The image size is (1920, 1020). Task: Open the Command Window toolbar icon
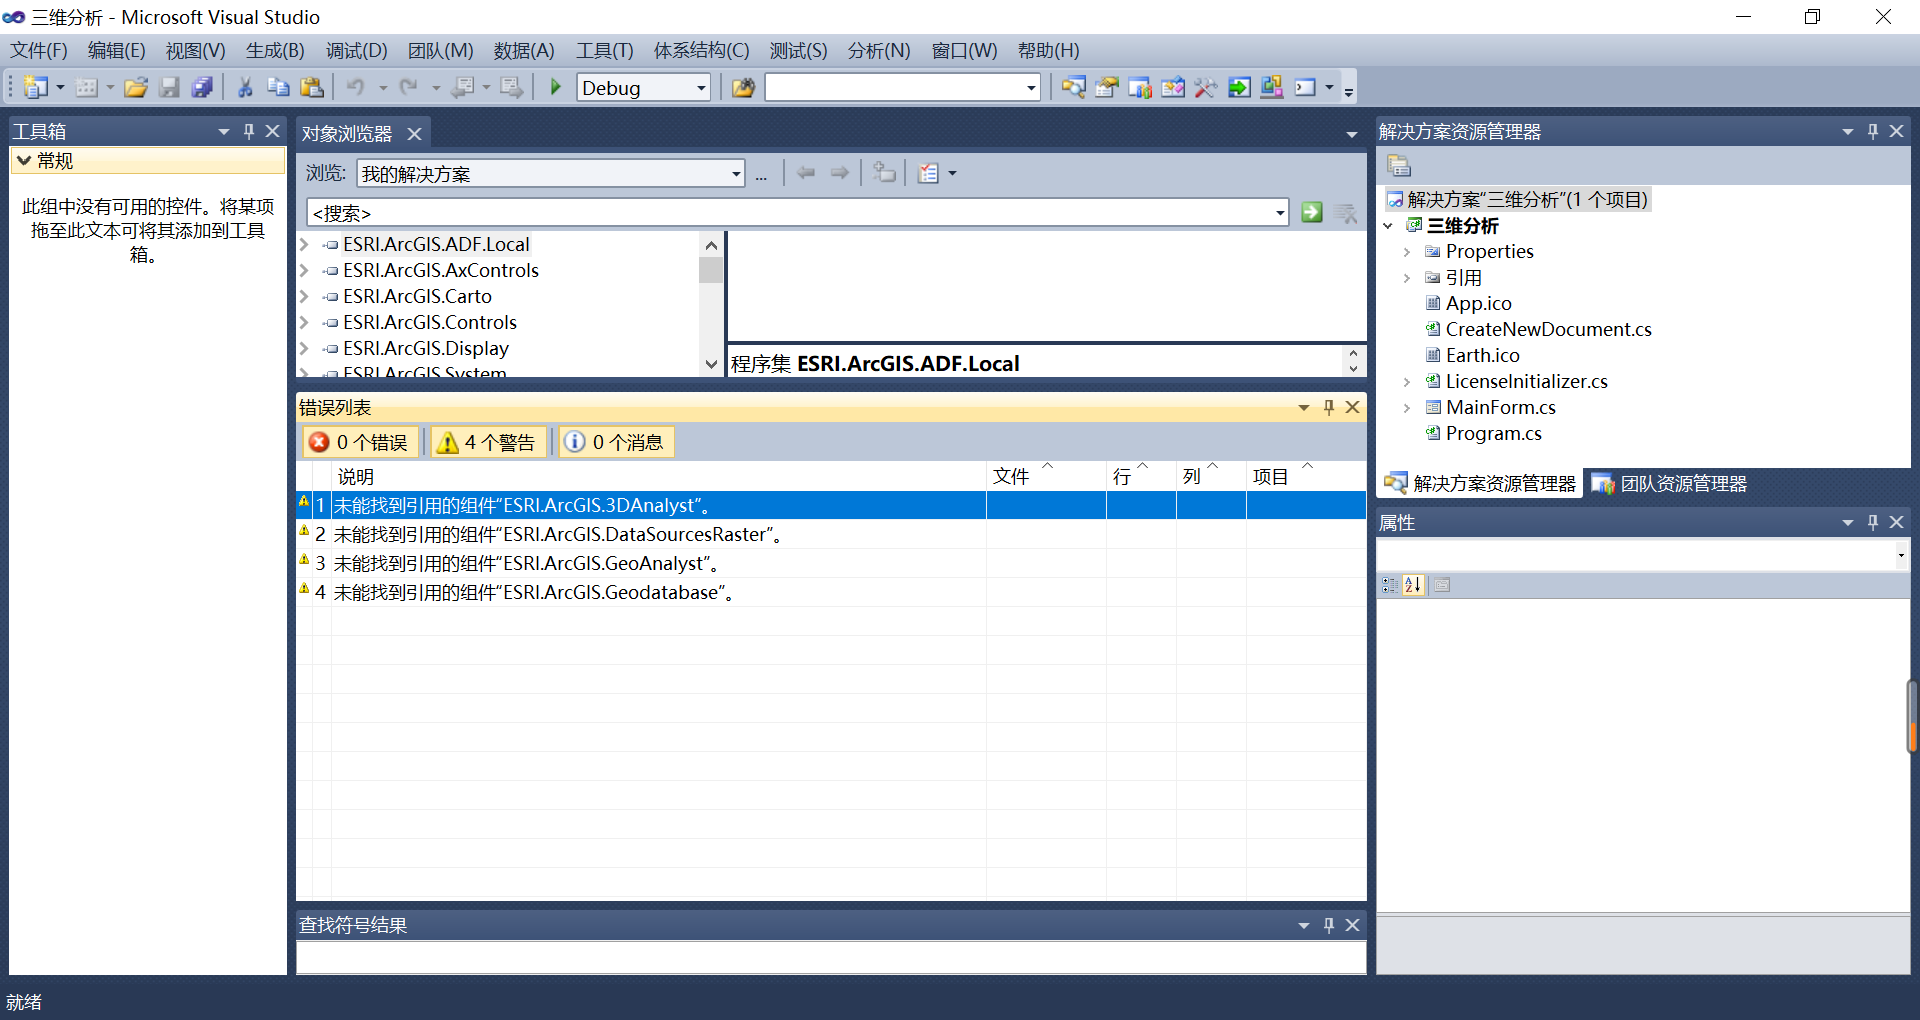click(1305, 88)
